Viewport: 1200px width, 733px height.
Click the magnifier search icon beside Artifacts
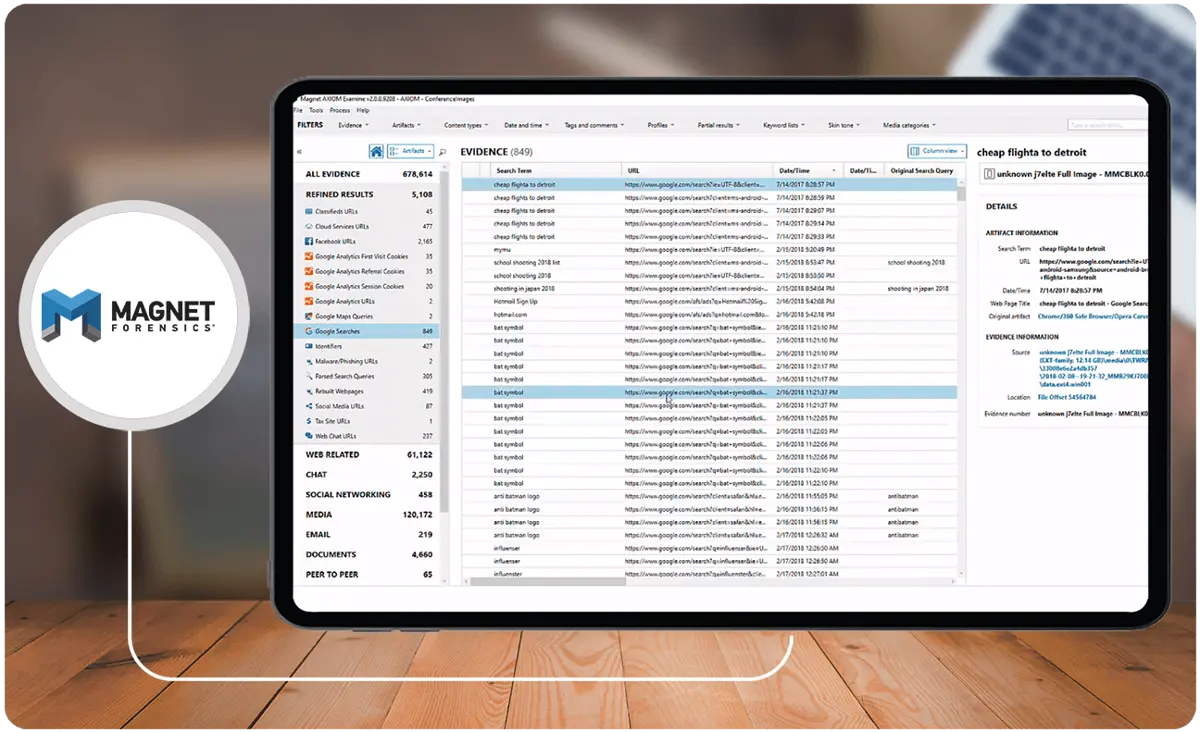click(443, 152)
